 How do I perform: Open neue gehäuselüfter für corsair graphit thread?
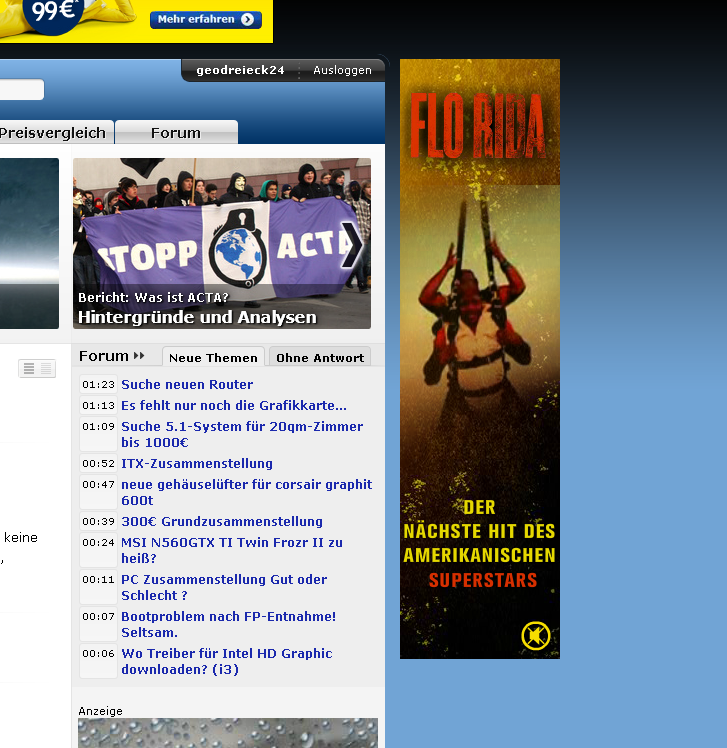tap(247, 492)
